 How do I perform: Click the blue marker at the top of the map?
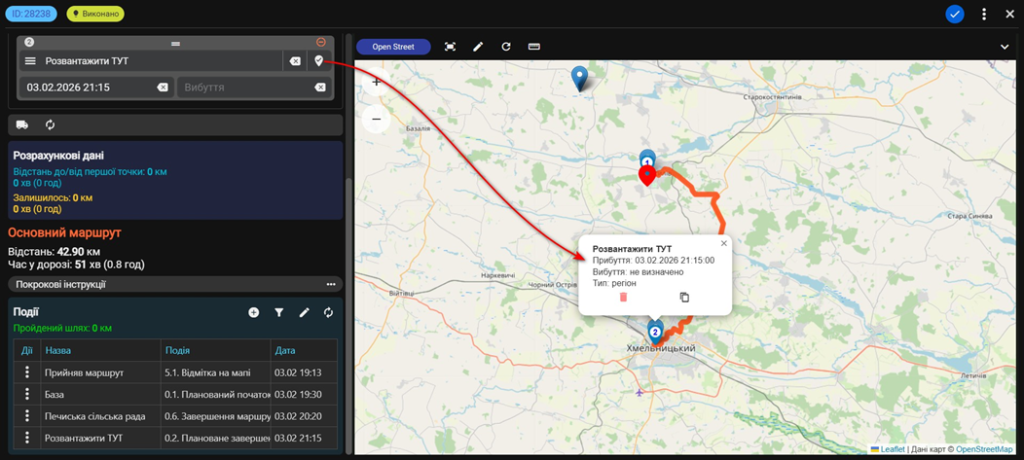pyautogui.click(x=579, y=78)
